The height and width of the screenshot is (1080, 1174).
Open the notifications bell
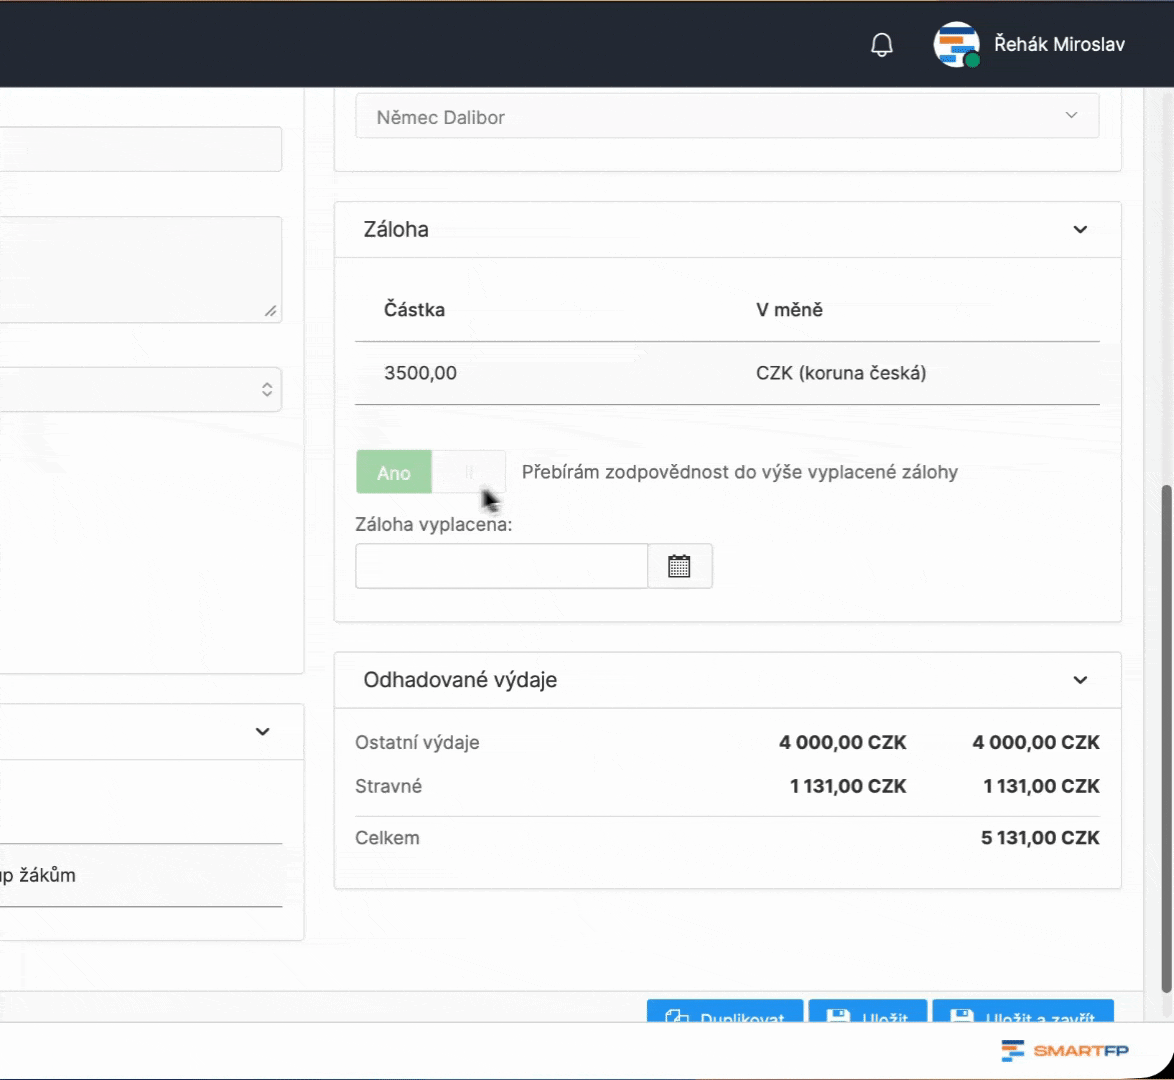pos(882,45)
